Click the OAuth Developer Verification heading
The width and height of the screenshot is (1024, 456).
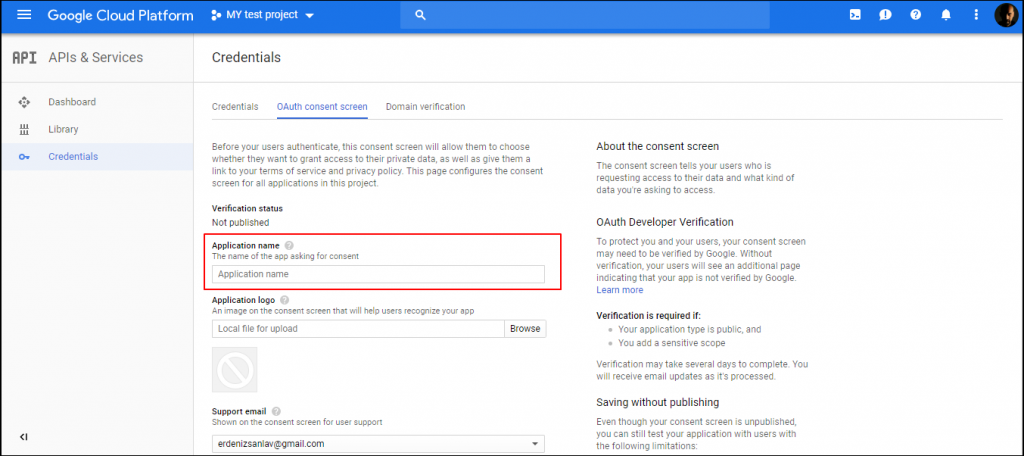(x=665, y=222)
